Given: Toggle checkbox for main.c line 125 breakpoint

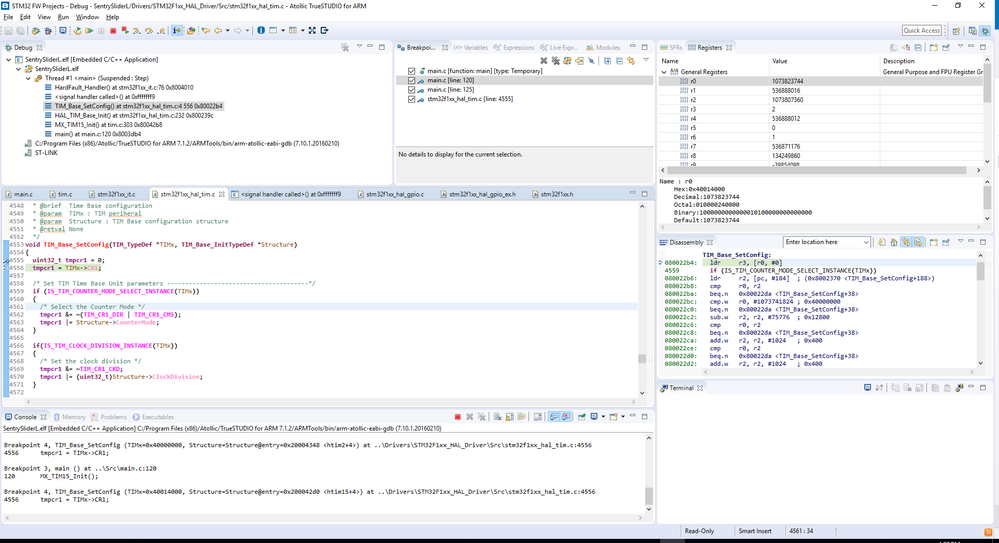Looking at the screenshot, I should pos(412,90).
